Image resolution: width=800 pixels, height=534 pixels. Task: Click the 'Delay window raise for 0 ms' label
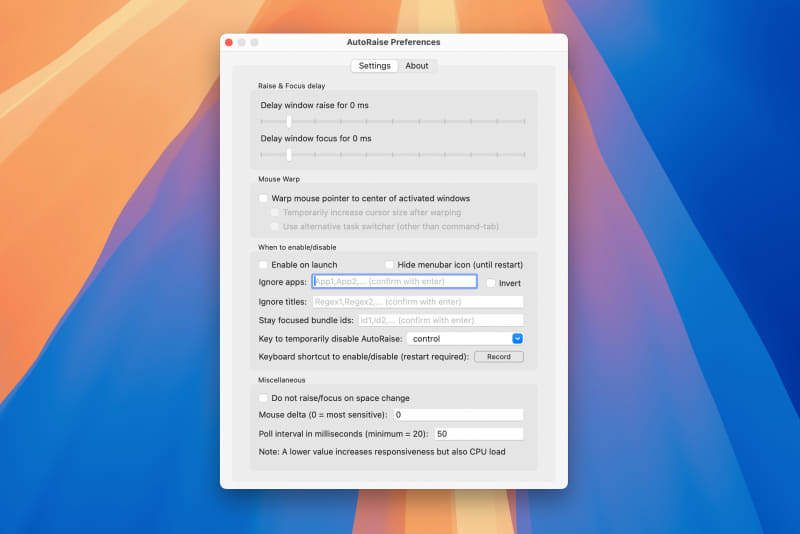click(x=314, y=105)
